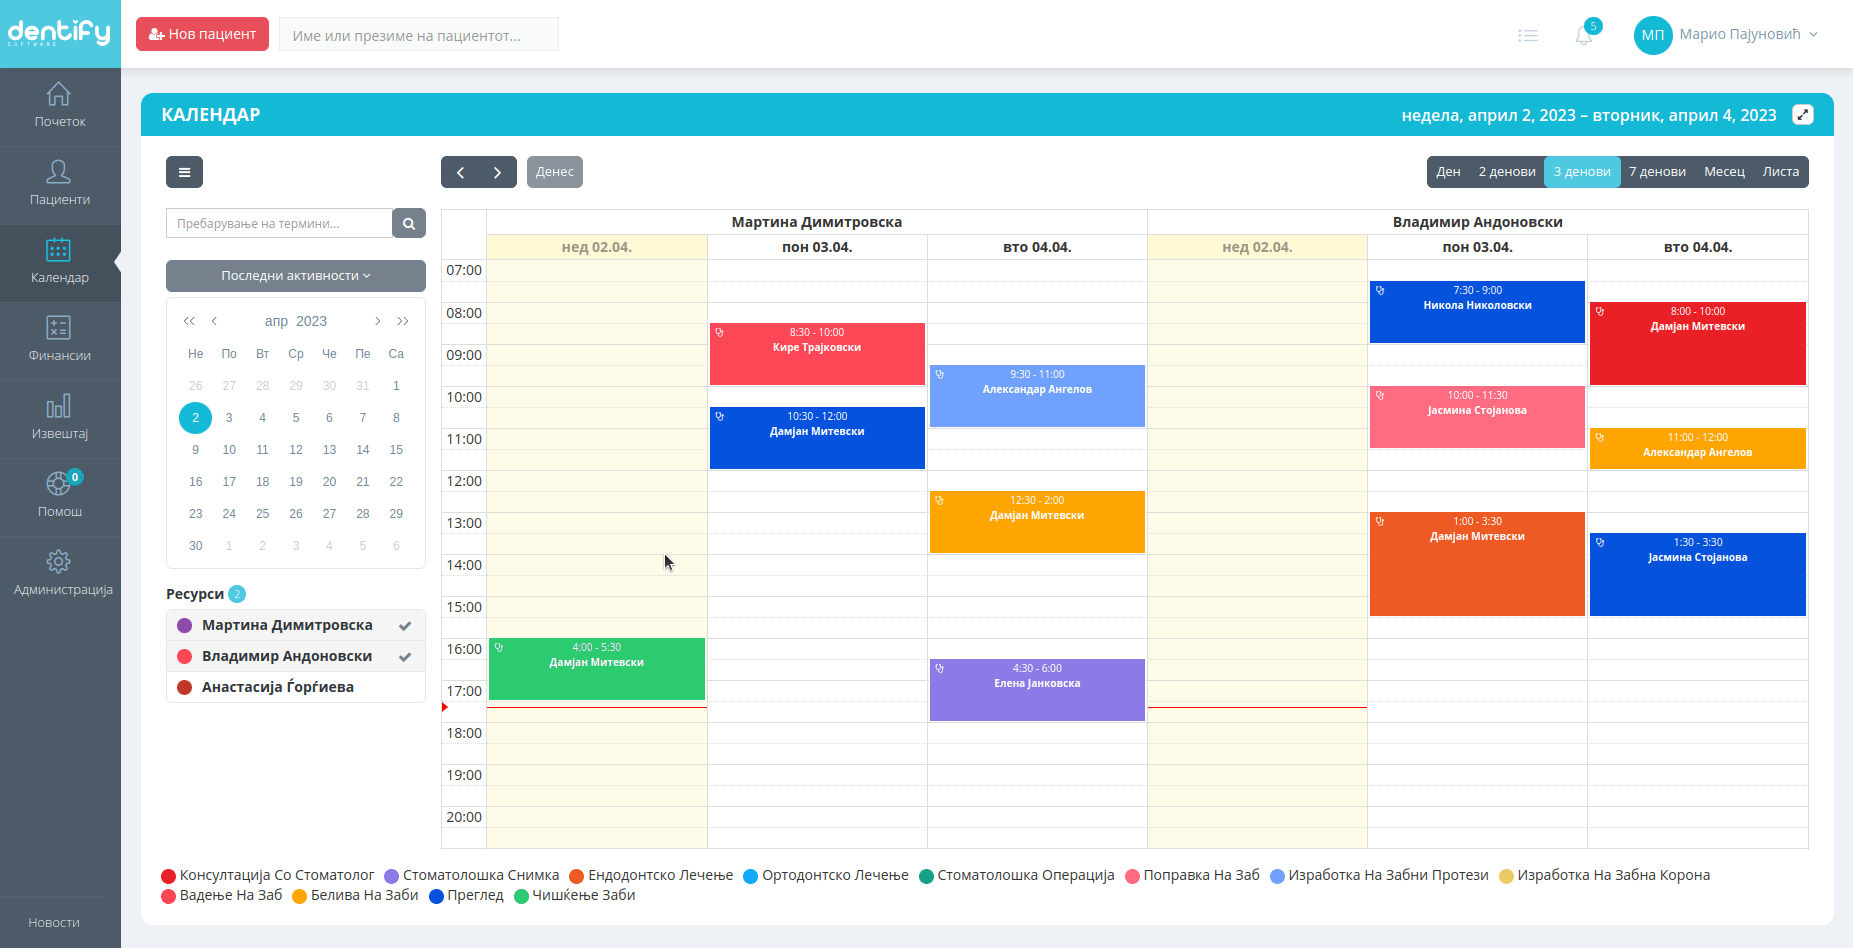Click the red Консултација Со Стоматолог legend dot
Viewport: 1853px width, 948px height.
coord(168,875)
